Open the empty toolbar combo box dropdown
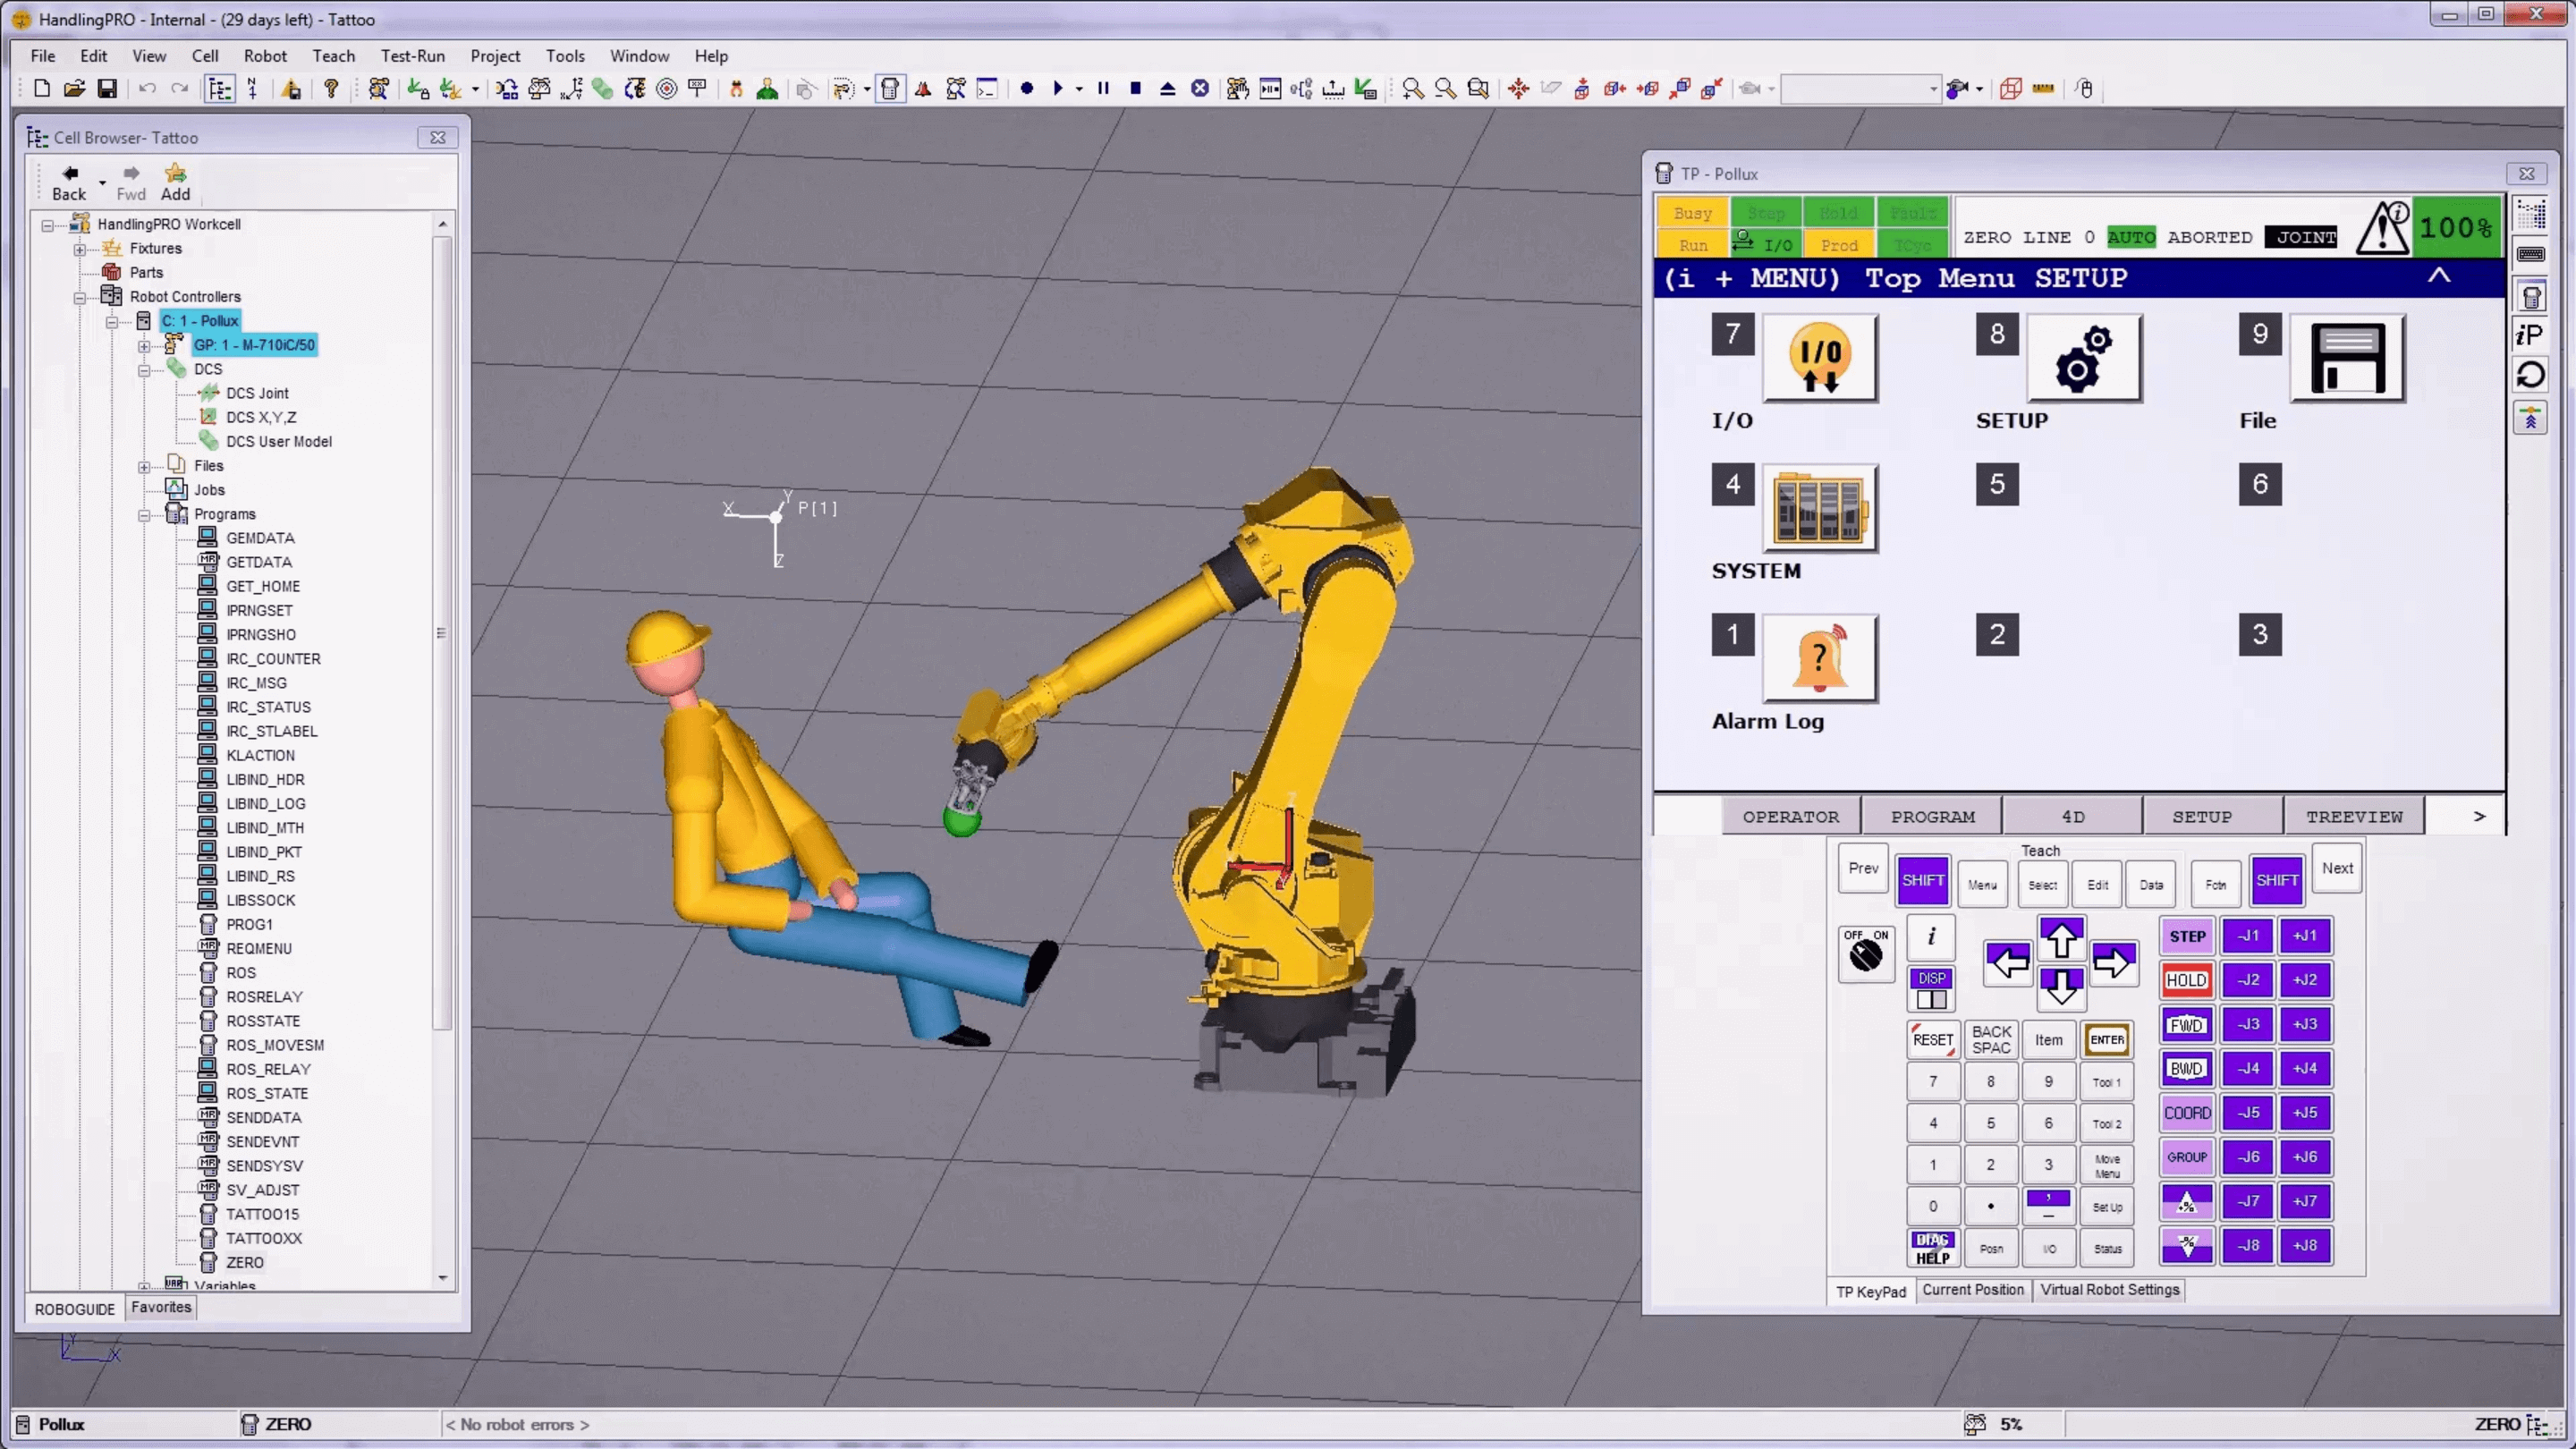 point(1932,89)
